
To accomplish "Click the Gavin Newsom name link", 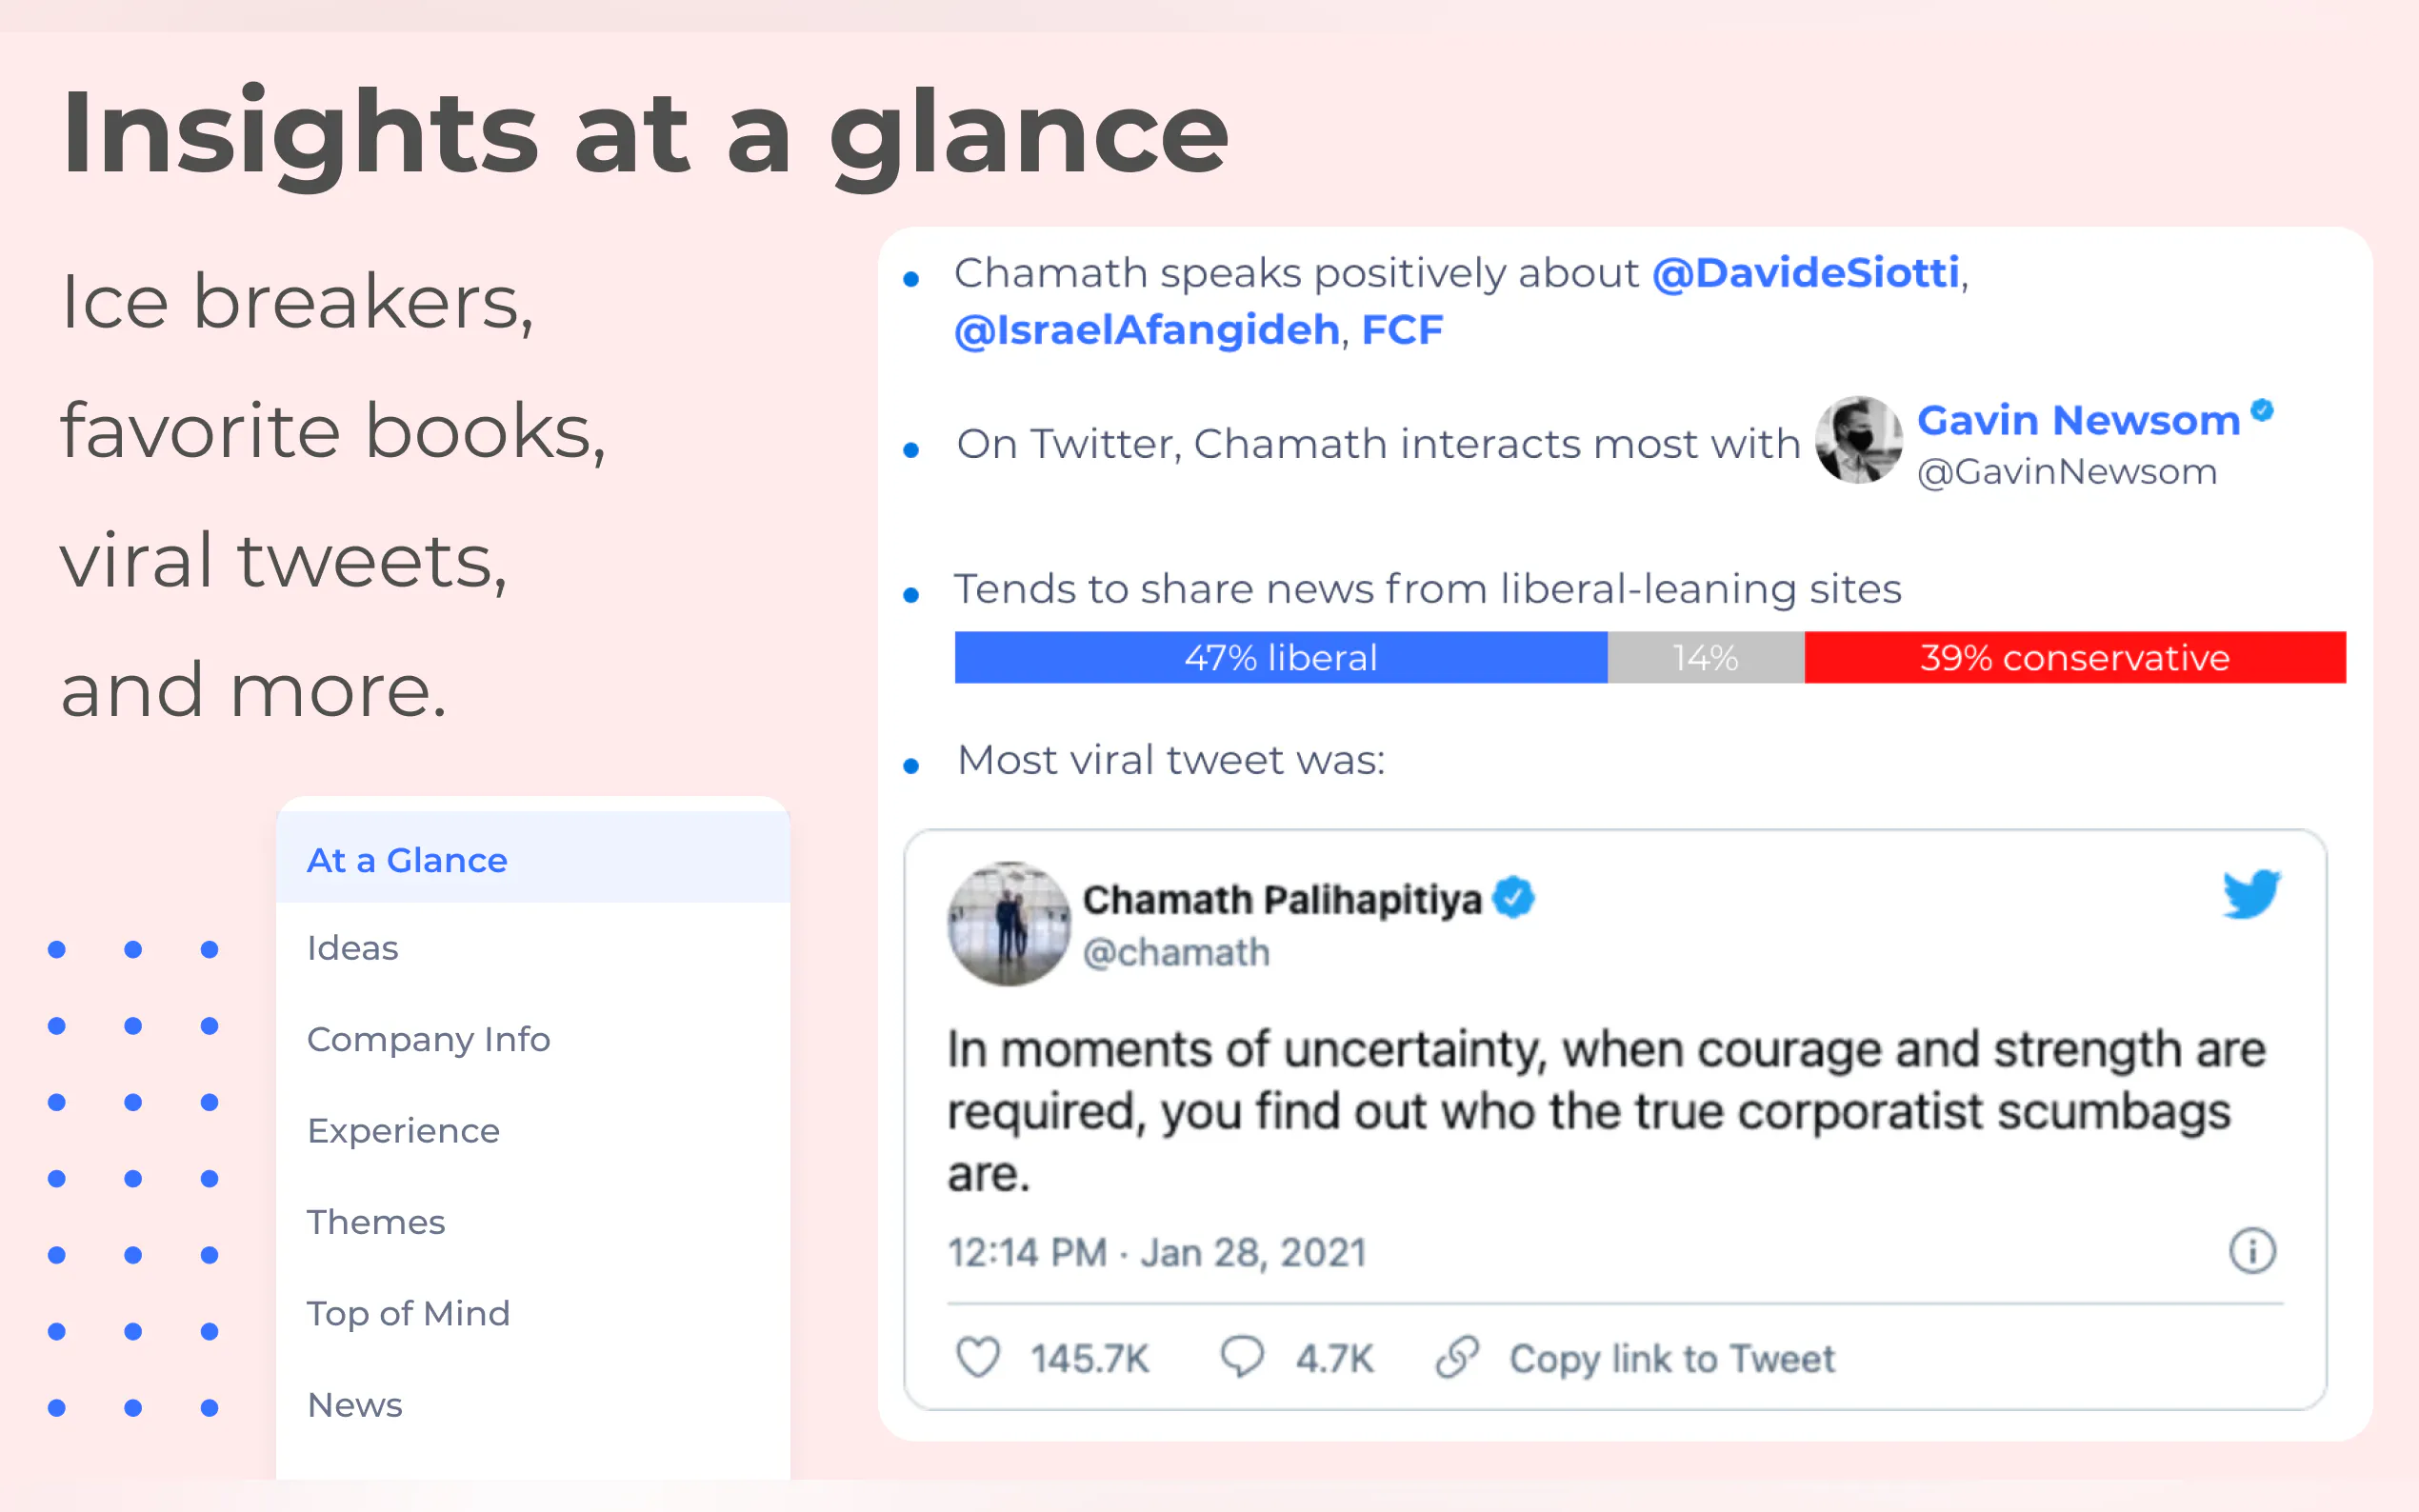I will 2078,420.
